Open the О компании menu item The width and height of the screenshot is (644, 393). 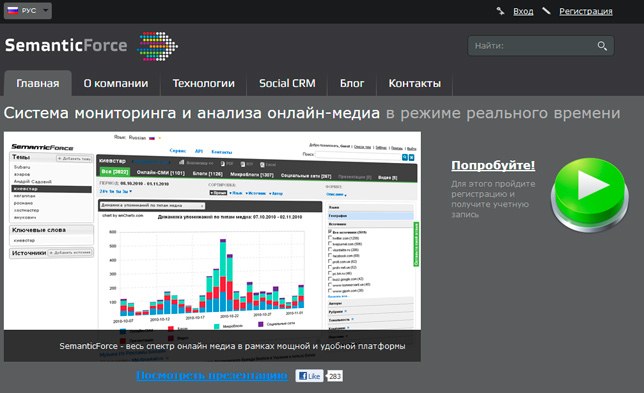pos(116,83)
